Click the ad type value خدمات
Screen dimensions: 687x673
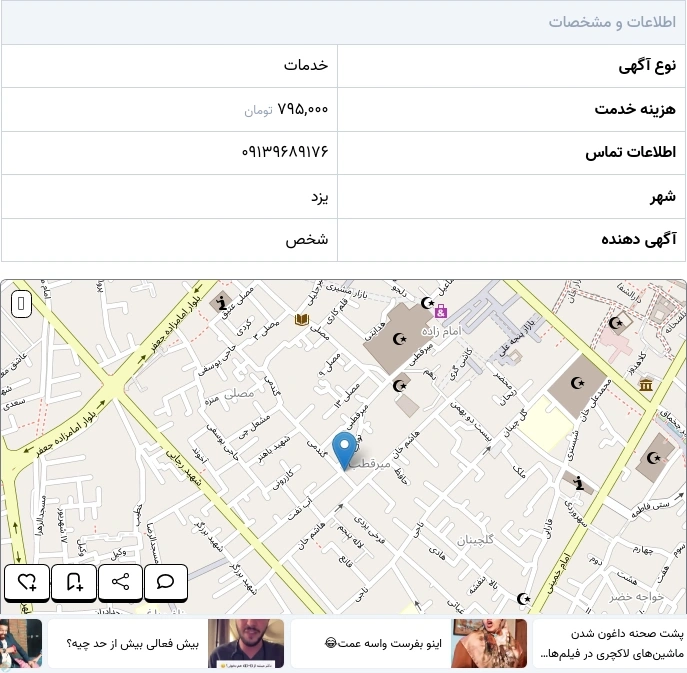pos(306,65)
